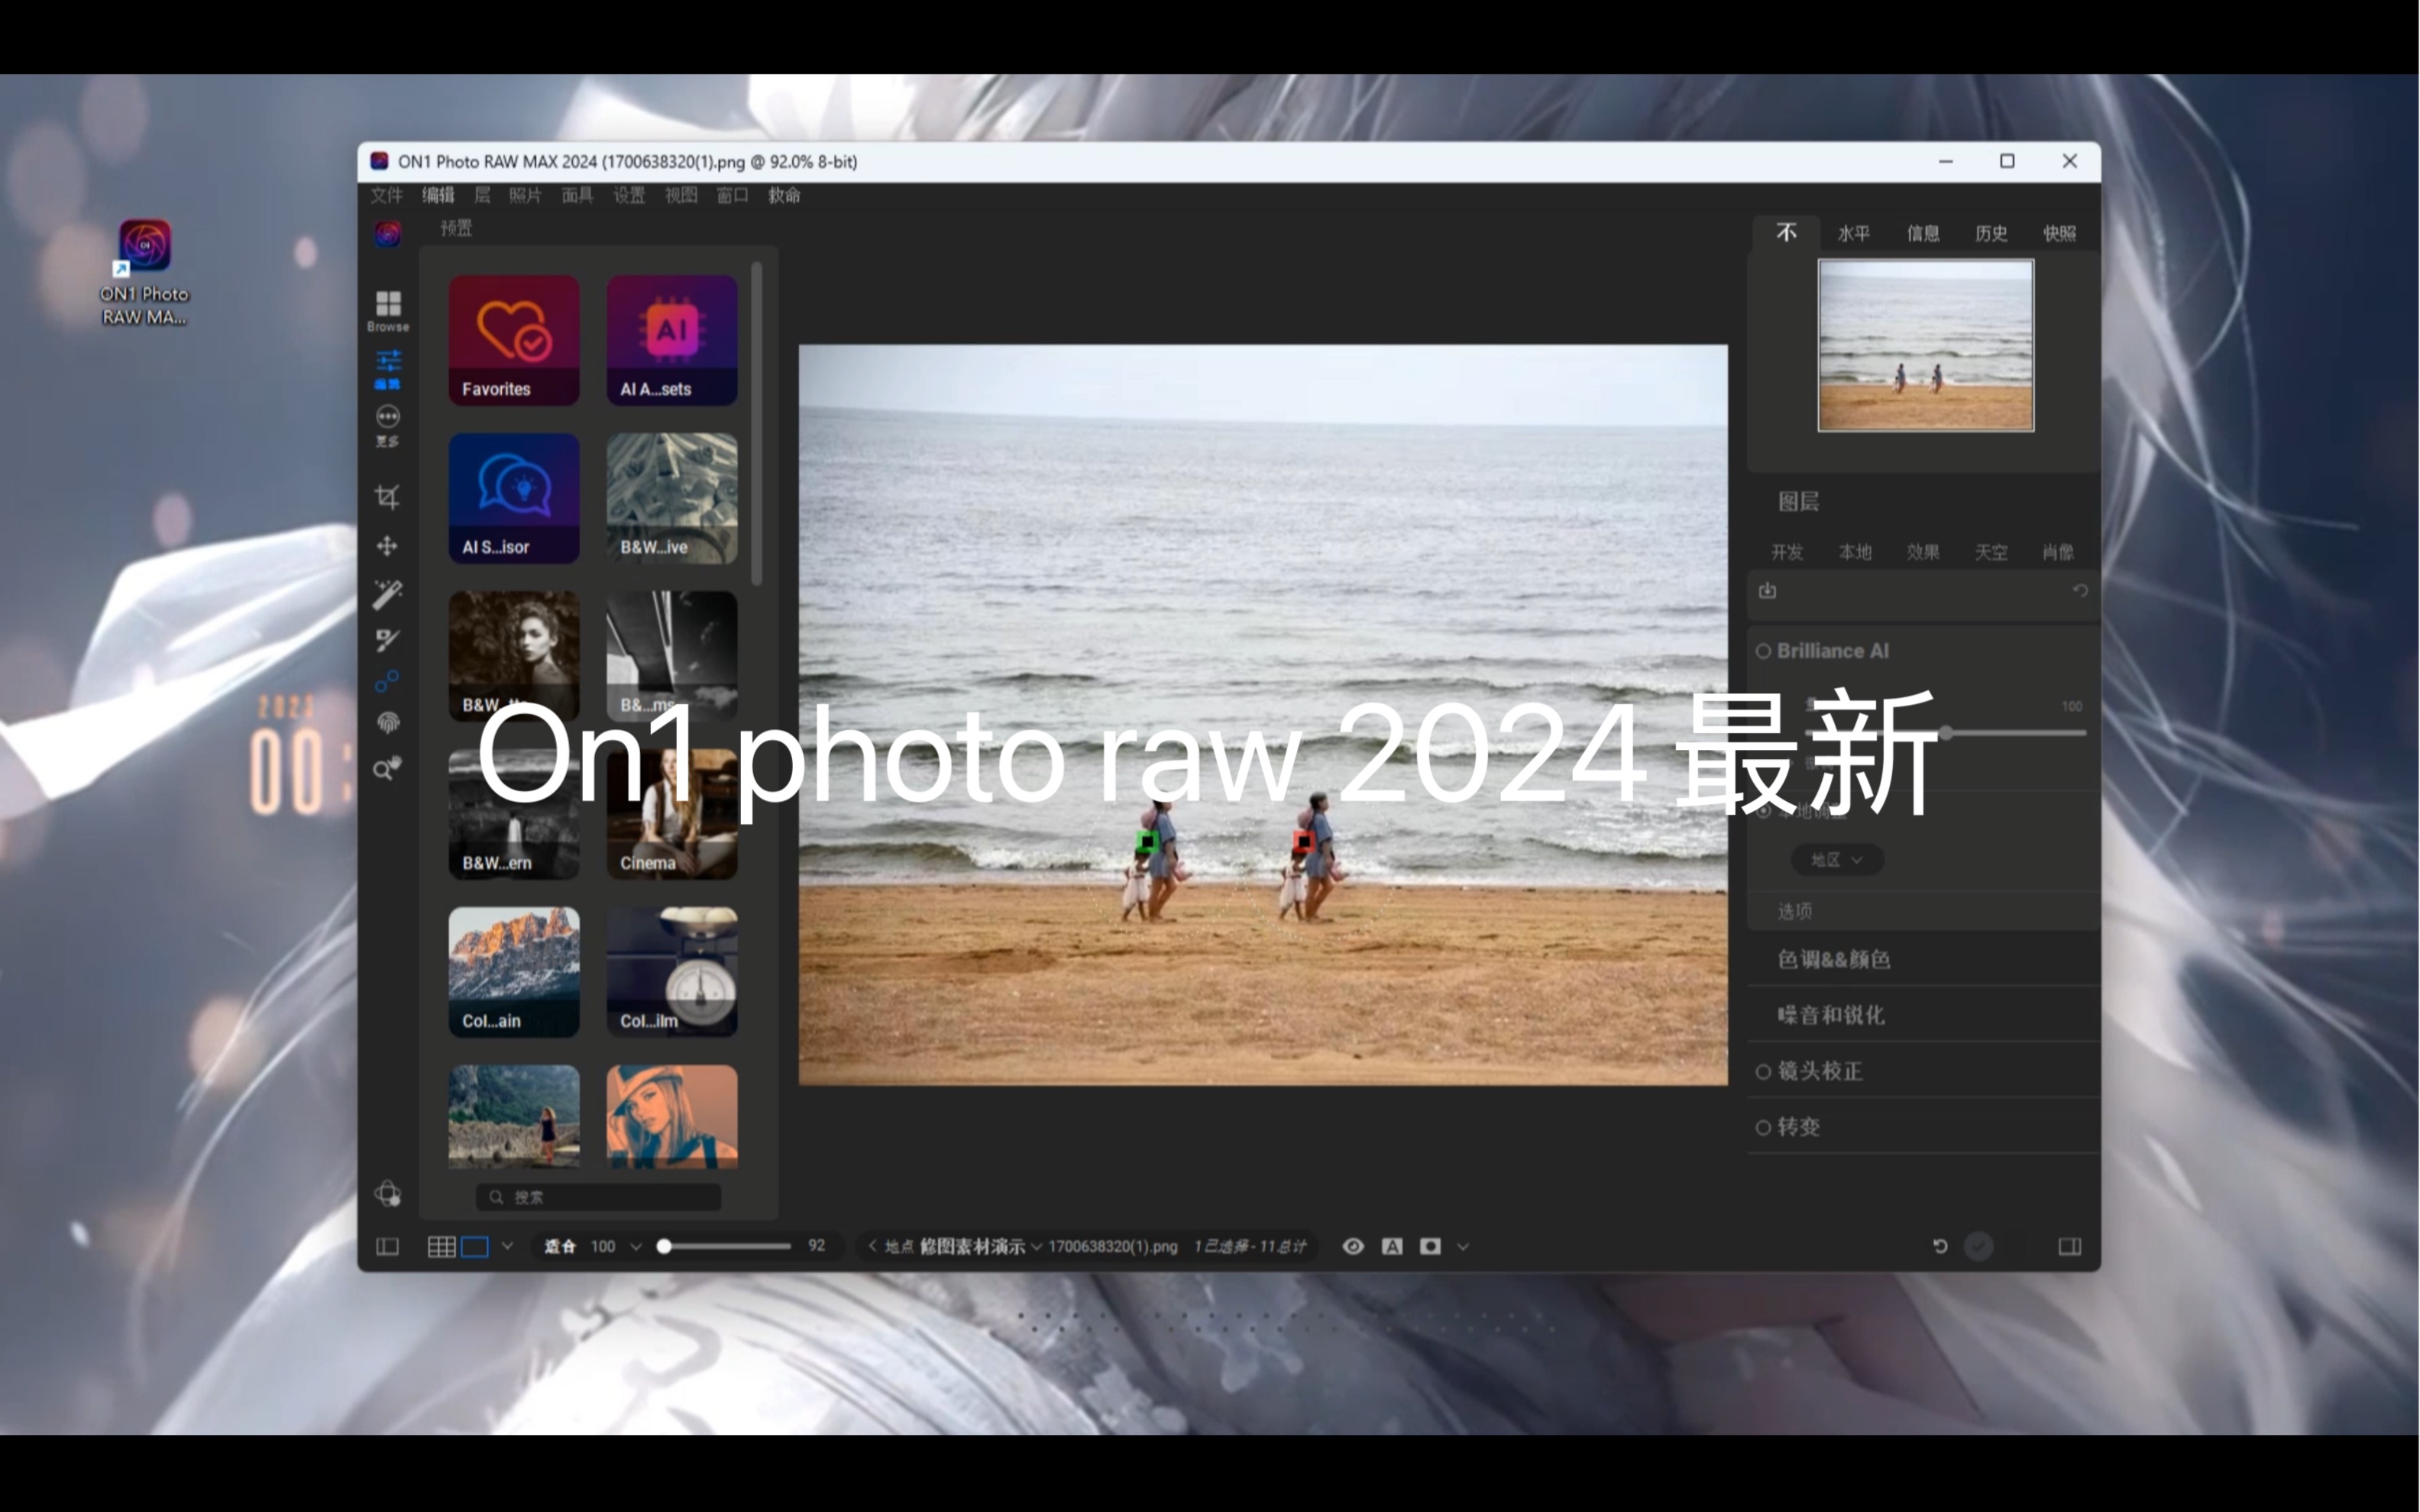Viewport: 2420px width, 1512px height.
Task: Click the round checkmark done button
Action: [x=1979, y=1246]
